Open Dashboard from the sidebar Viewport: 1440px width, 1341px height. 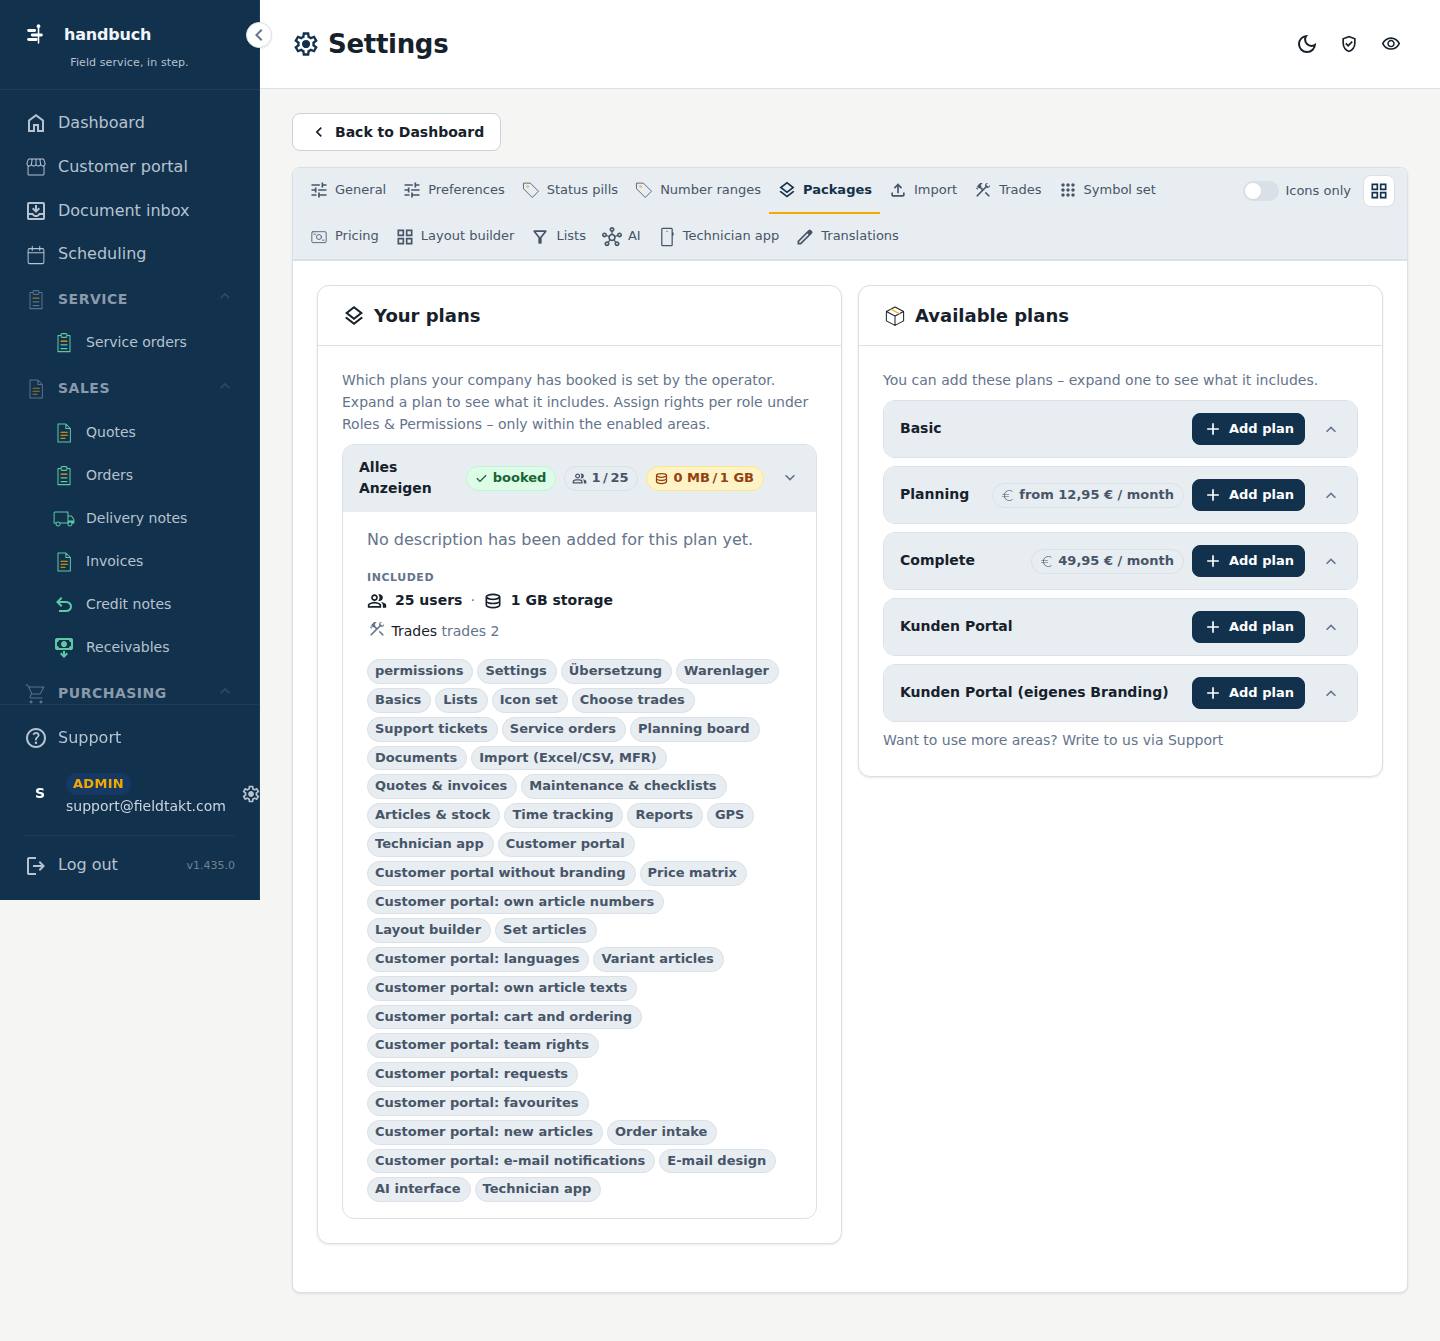tap(130, 123)
